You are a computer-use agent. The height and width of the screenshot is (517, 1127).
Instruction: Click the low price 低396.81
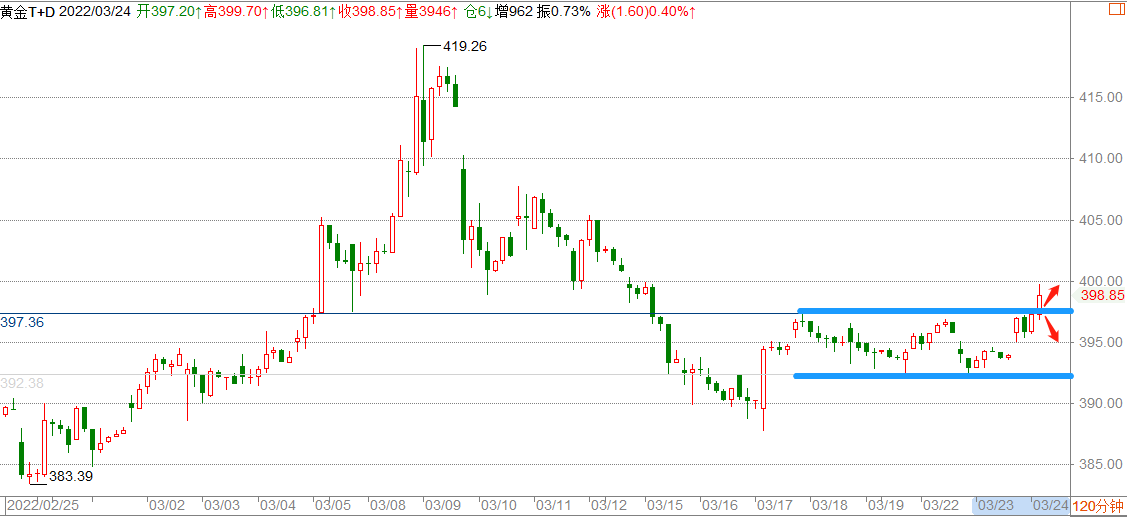coord(303,10)
